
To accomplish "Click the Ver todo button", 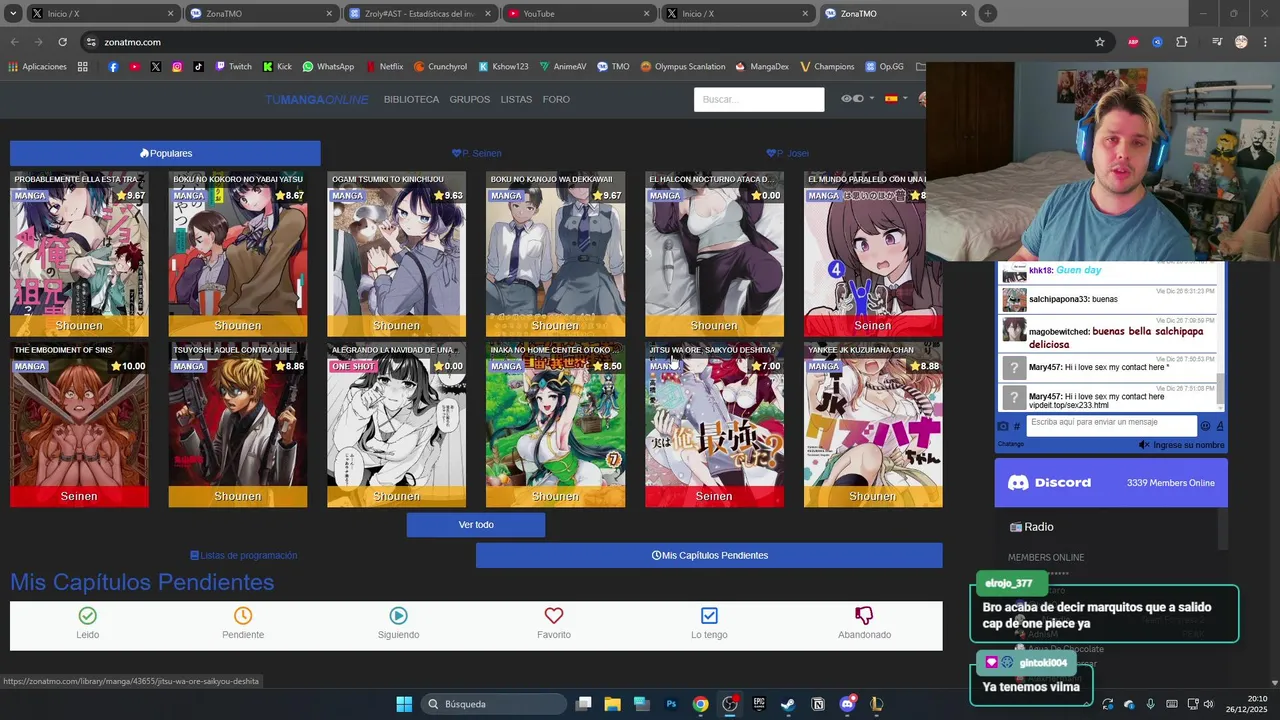I will (x=476, y=525).
